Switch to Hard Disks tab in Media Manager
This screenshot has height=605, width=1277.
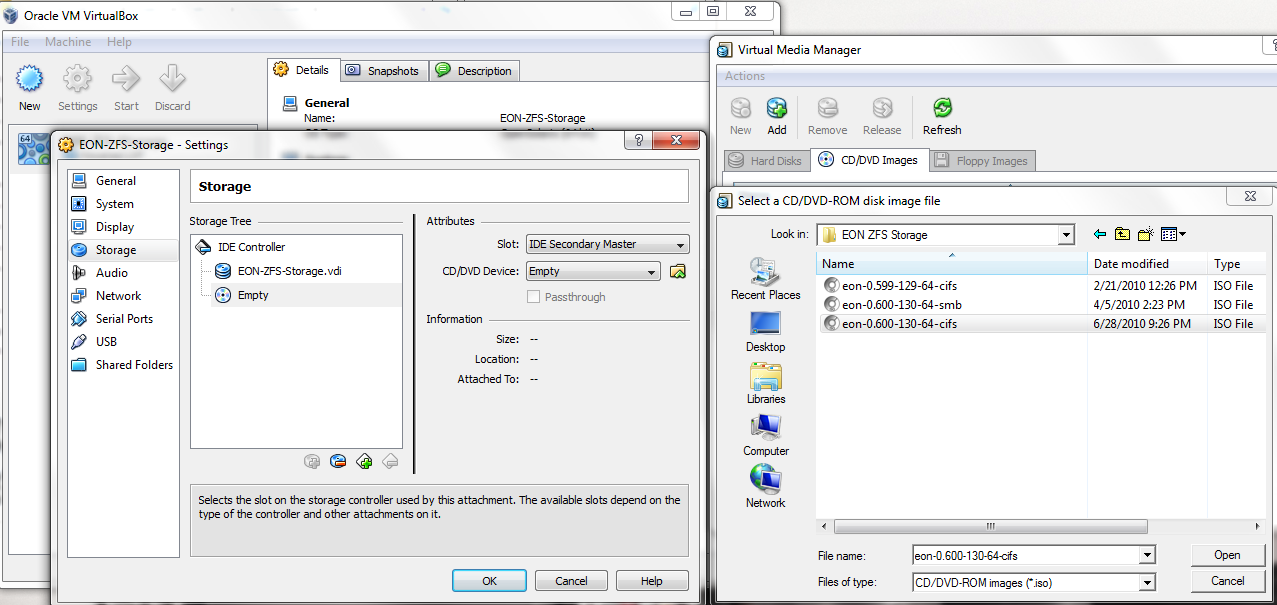click(x=766, y=160)
